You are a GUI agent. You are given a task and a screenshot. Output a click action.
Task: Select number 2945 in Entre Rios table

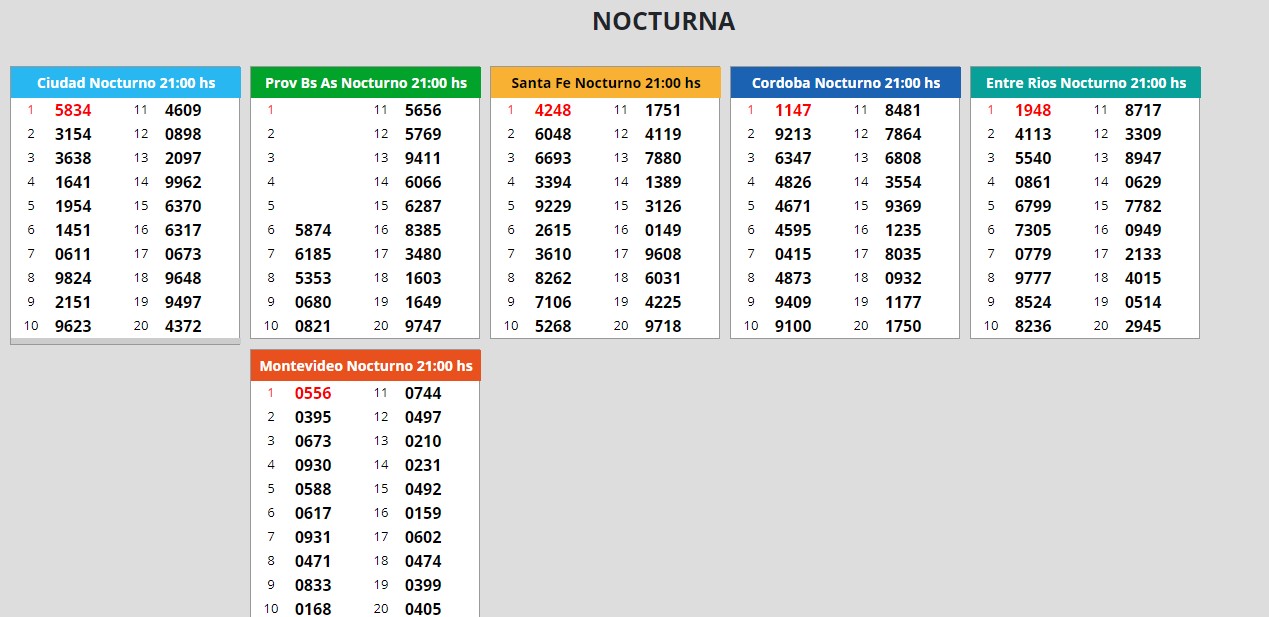1143,326
